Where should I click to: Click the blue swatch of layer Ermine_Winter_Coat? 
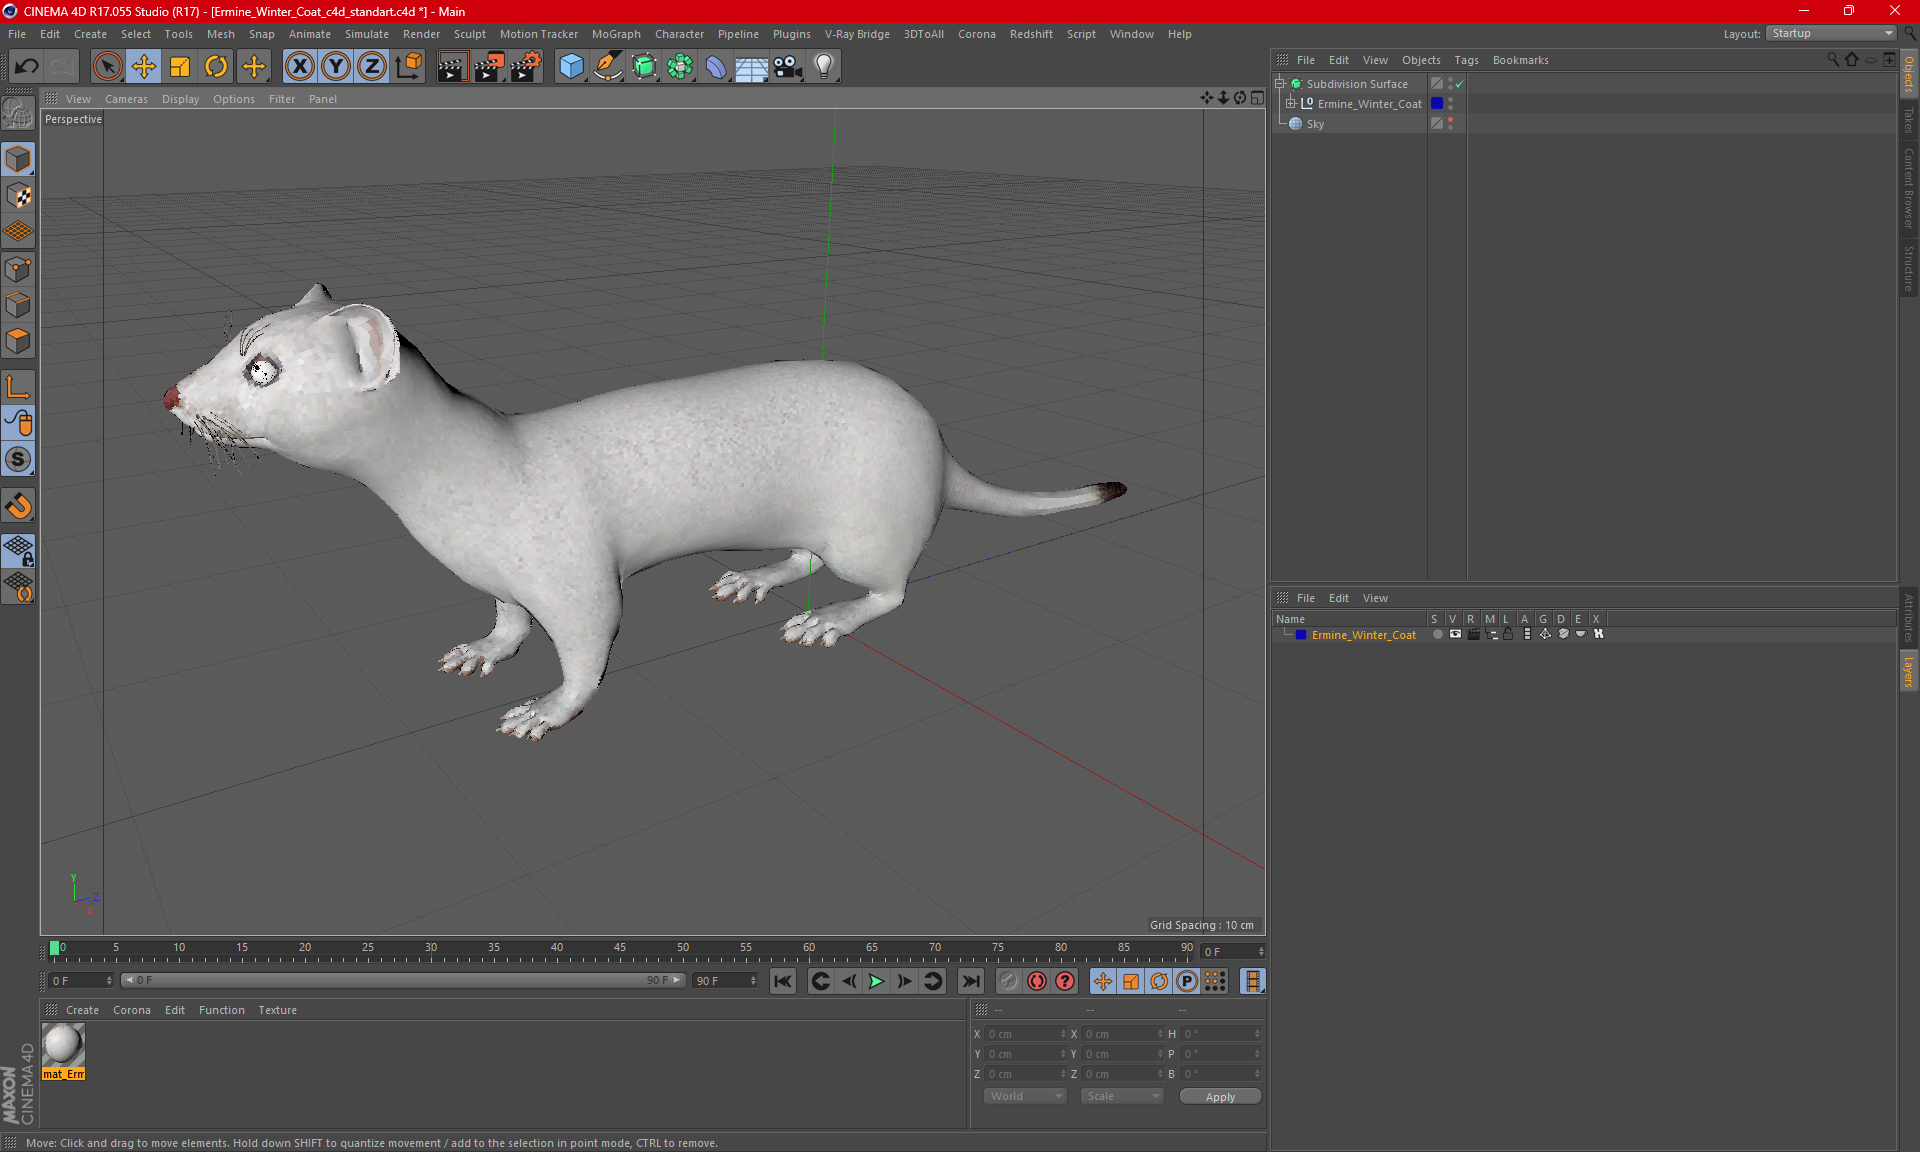pyautogui.click(x=1301, y=635)
